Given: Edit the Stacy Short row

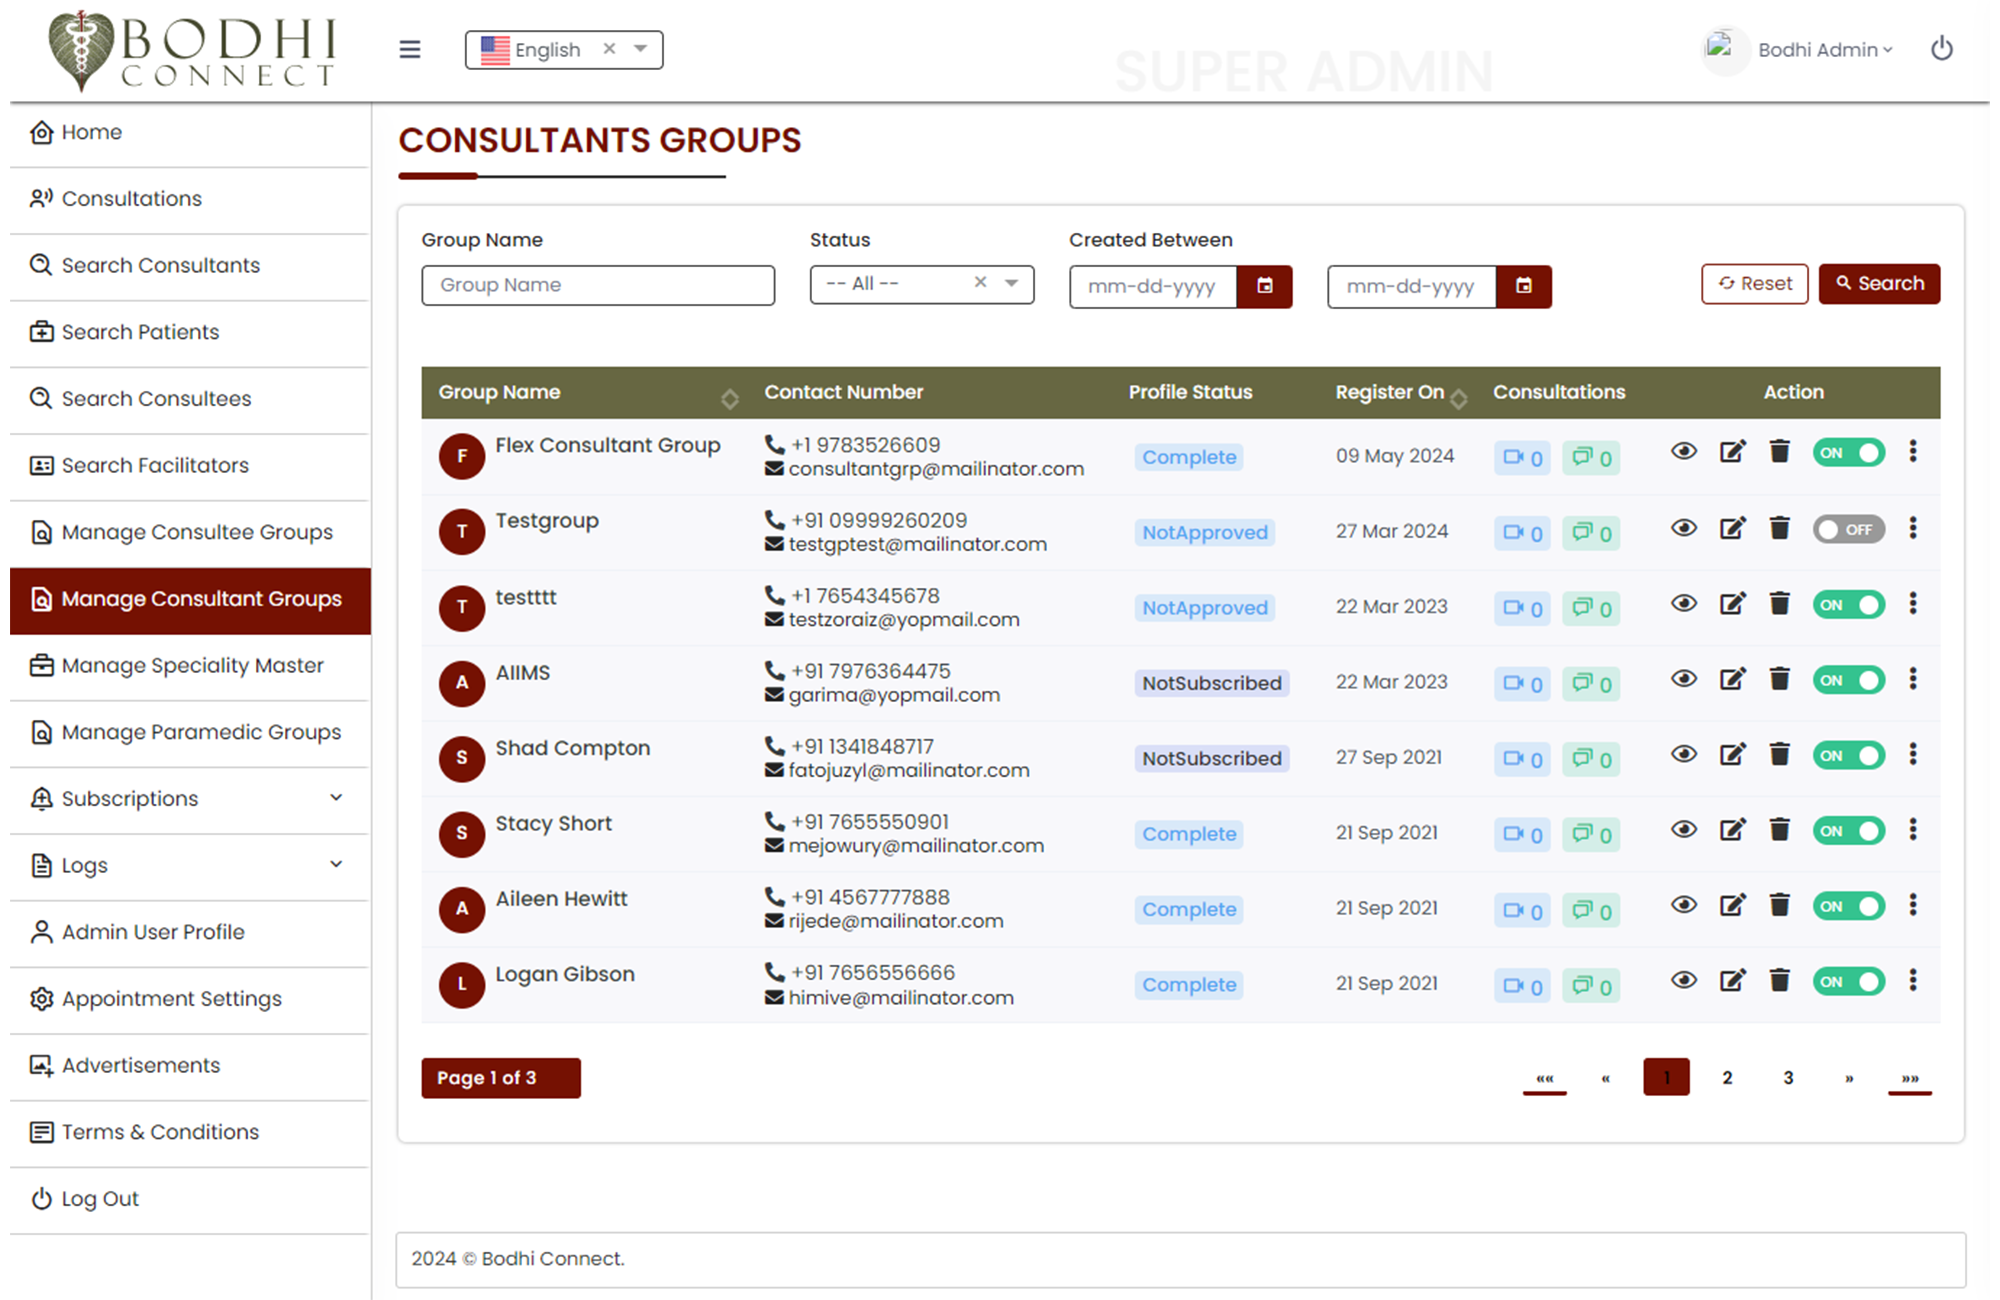Looking at the screenshot, I should [1732, 830].
